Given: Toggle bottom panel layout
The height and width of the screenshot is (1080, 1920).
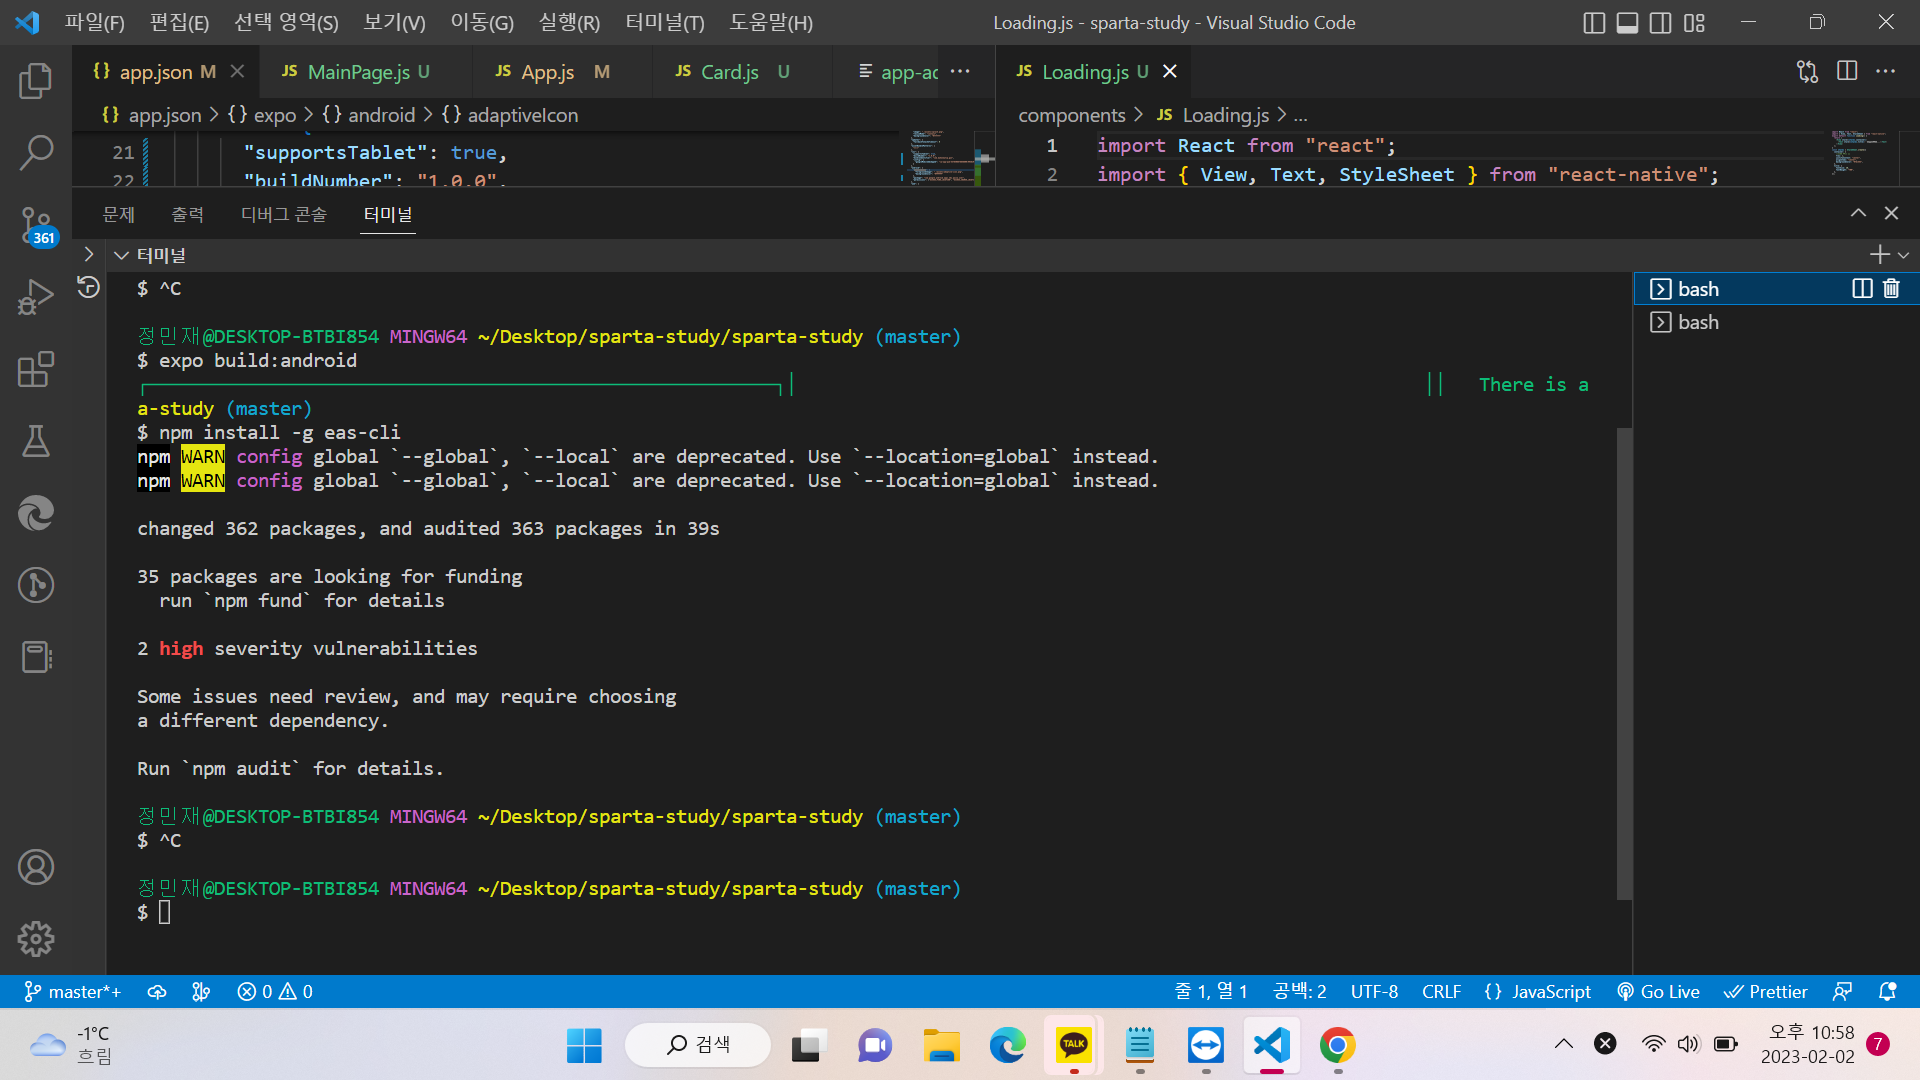Looking at the screenshot, I should tap(1627, 23).
